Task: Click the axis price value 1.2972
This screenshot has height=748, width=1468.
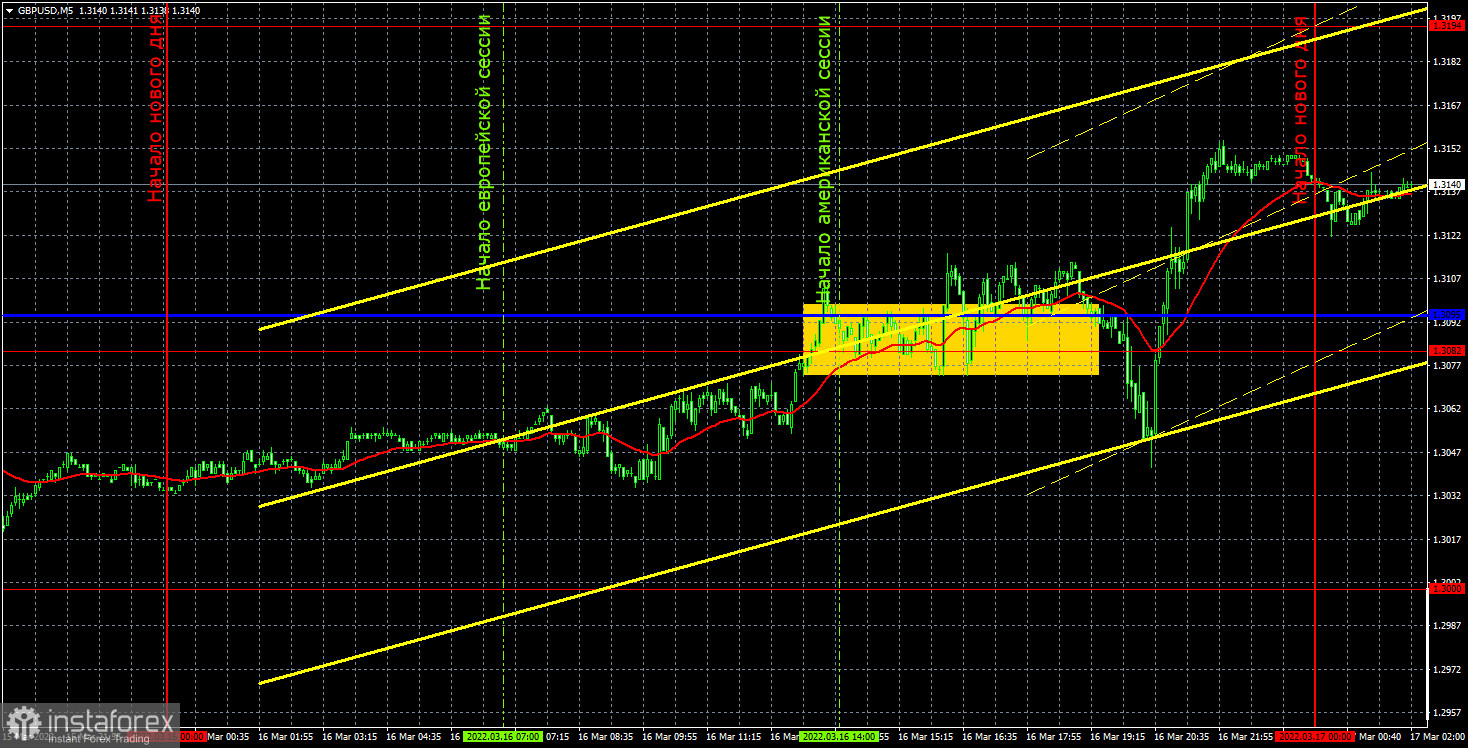Action: (x=1445, y=670)
